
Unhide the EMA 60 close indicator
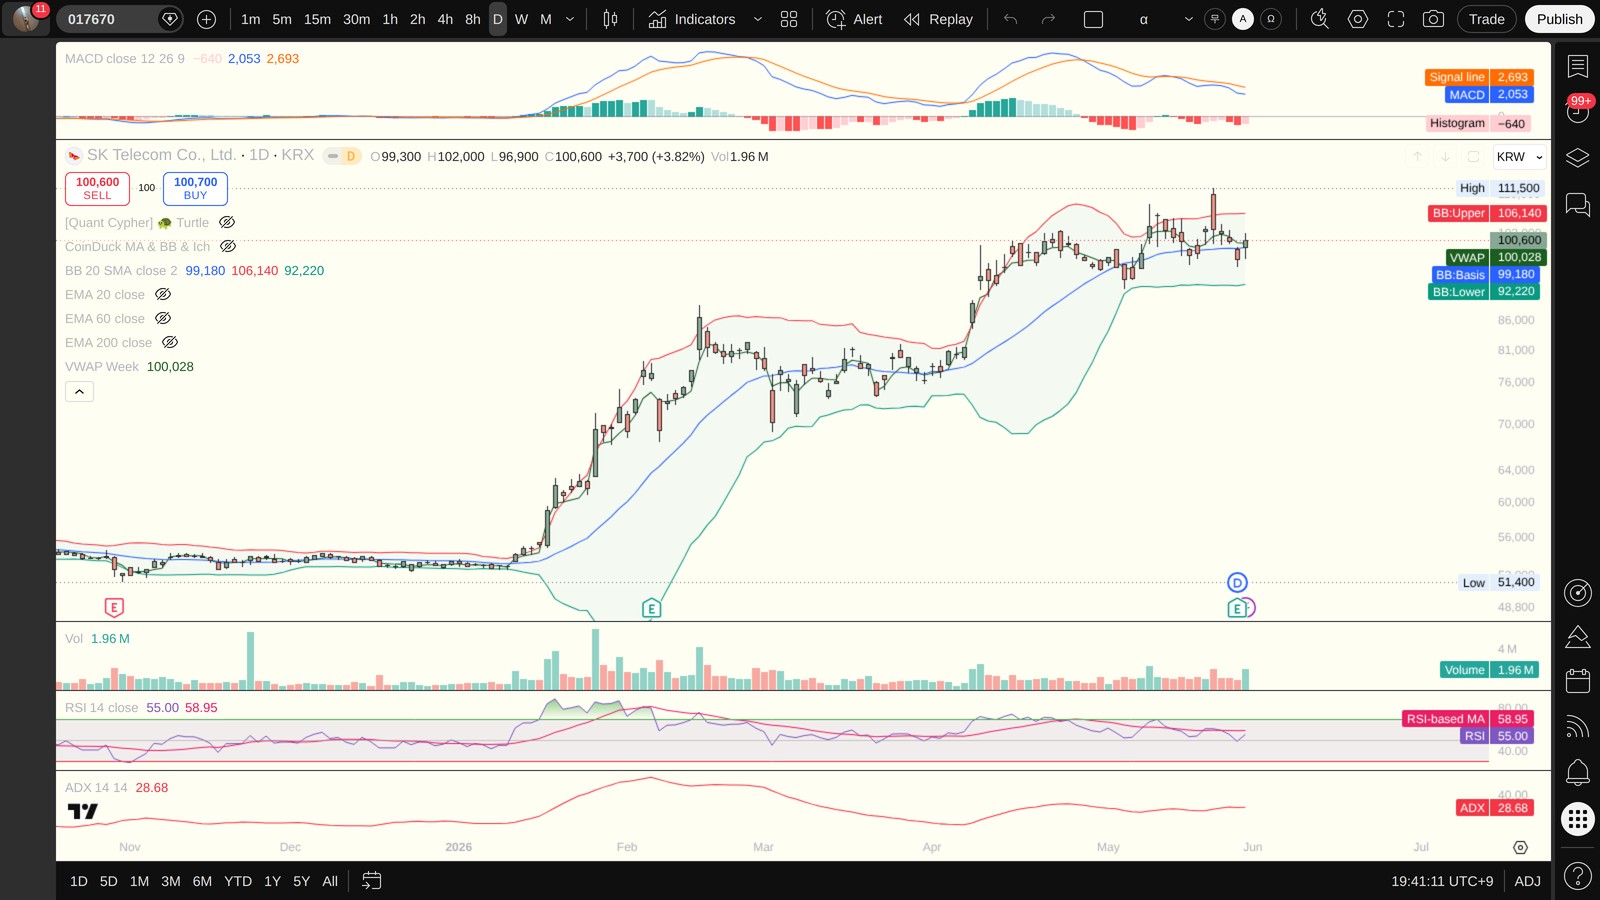(163, 319)
